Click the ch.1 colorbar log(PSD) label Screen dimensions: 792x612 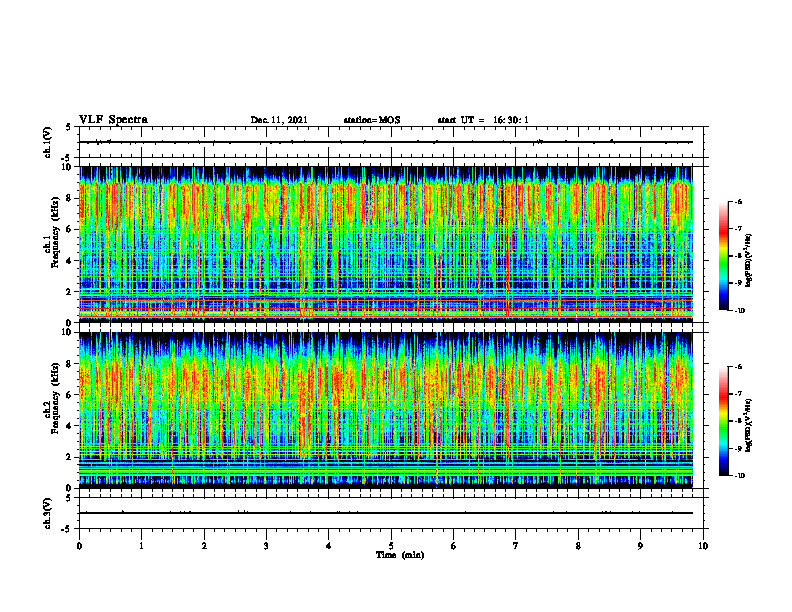(x=749, y=261)
